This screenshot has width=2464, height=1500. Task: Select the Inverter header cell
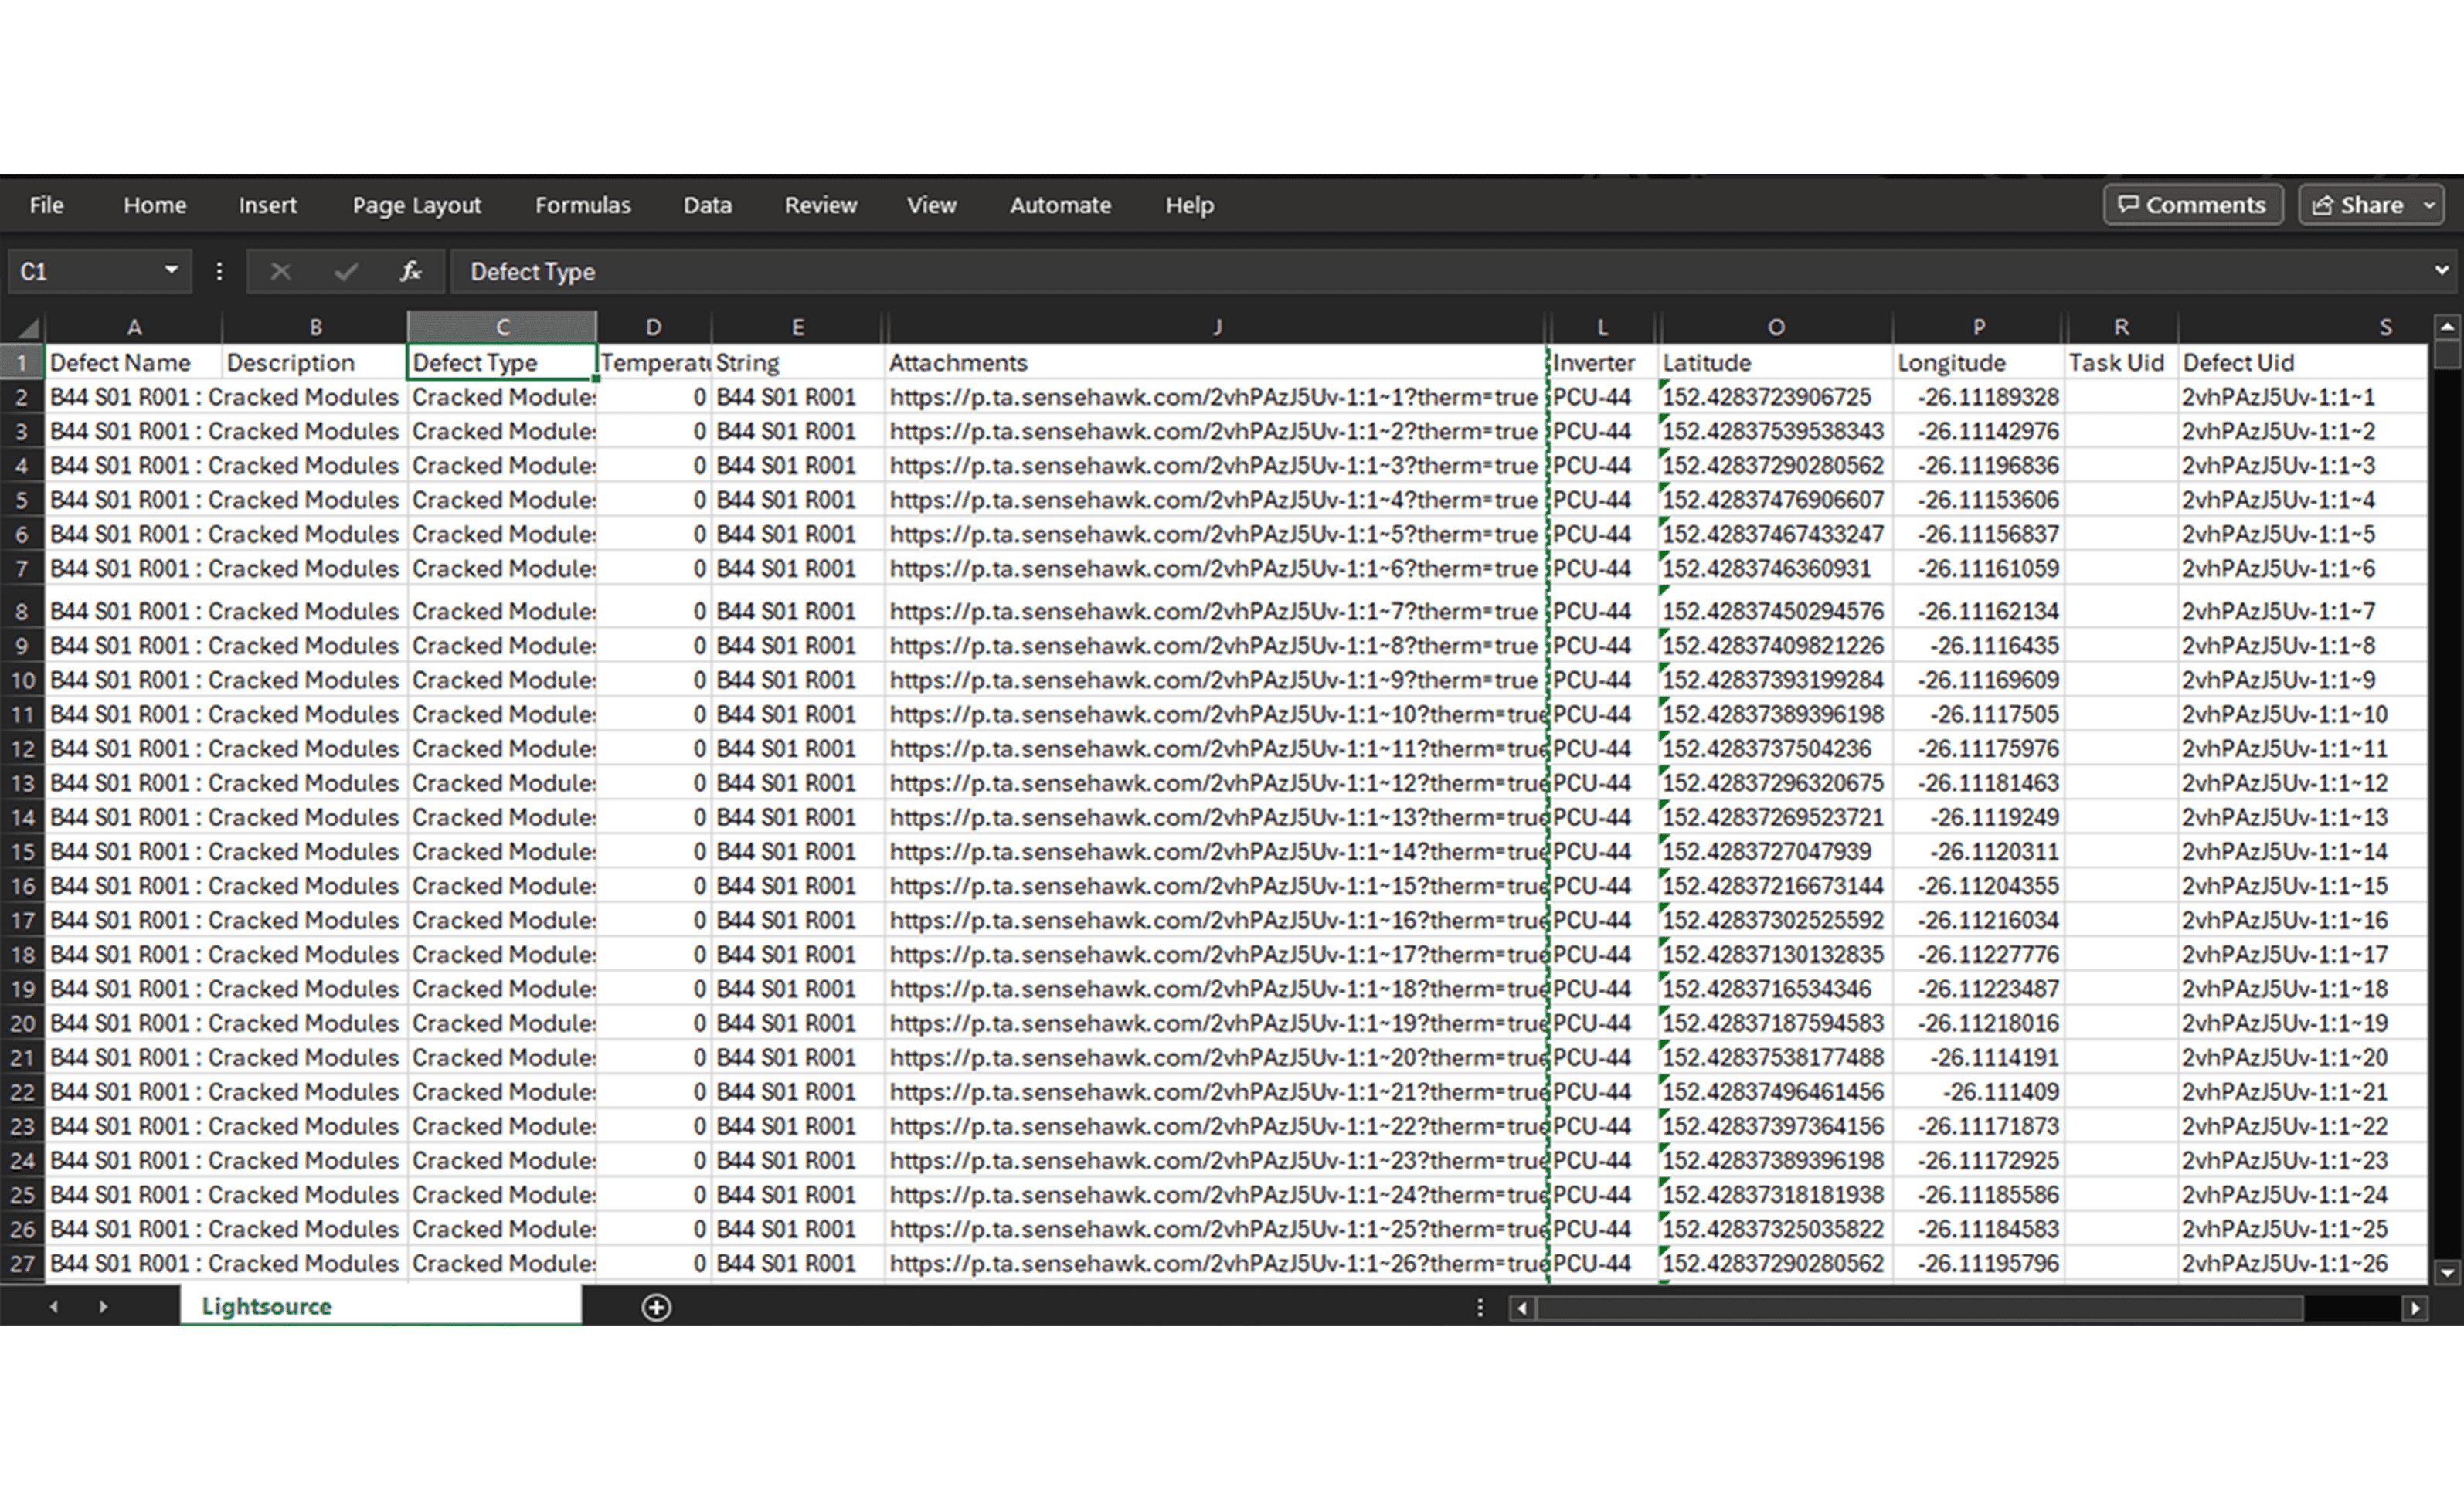point(1603,362)
